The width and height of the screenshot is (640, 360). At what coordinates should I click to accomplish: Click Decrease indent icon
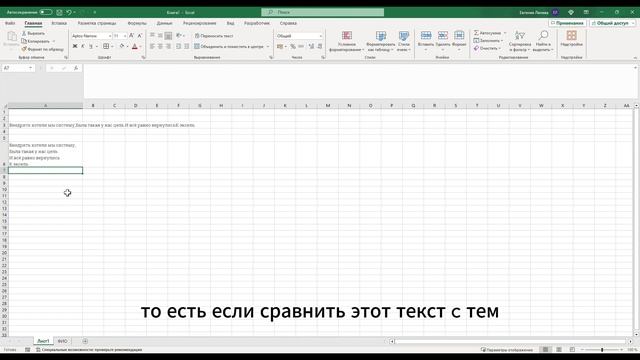click(x=179, y=47)
